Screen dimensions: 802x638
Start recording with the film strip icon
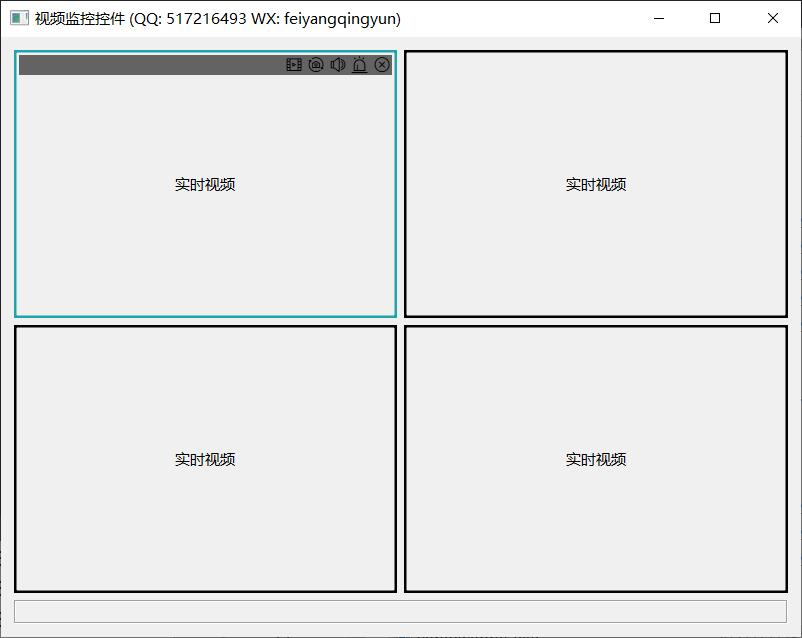(294, 65)
